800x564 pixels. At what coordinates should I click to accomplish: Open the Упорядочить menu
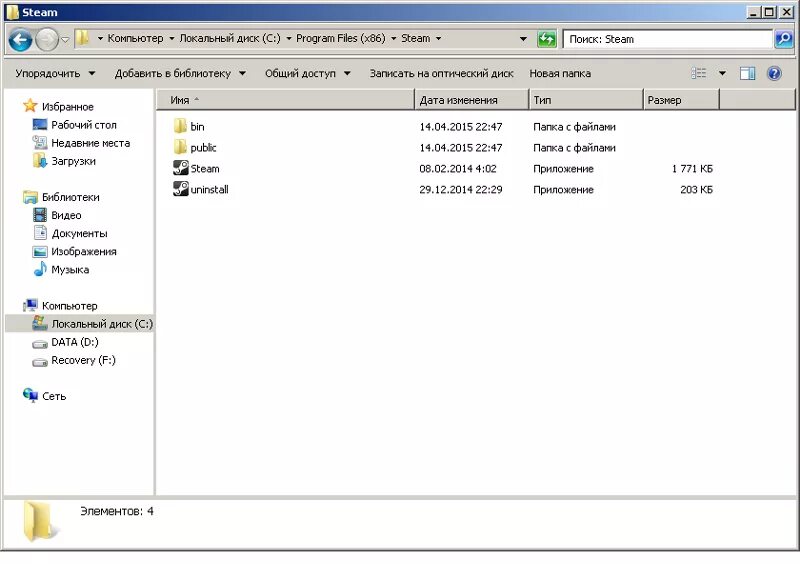(x=55, y=73)
